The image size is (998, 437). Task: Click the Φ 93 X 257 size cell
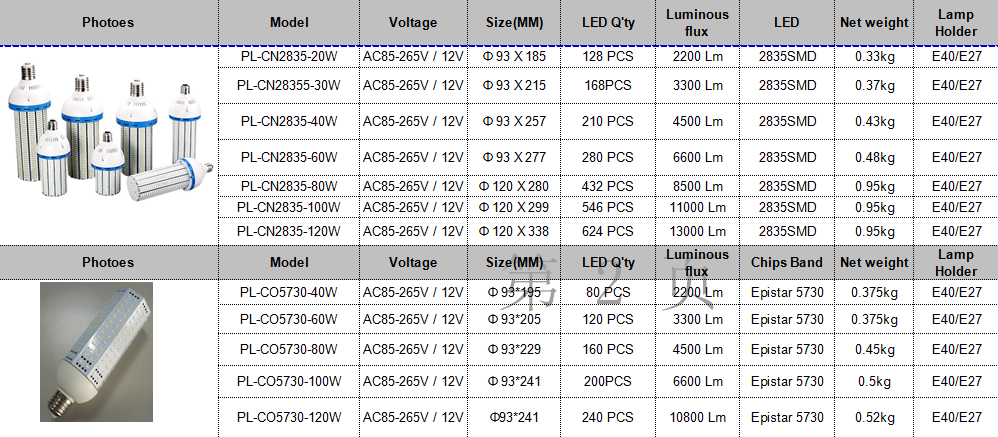click(514, 121)
